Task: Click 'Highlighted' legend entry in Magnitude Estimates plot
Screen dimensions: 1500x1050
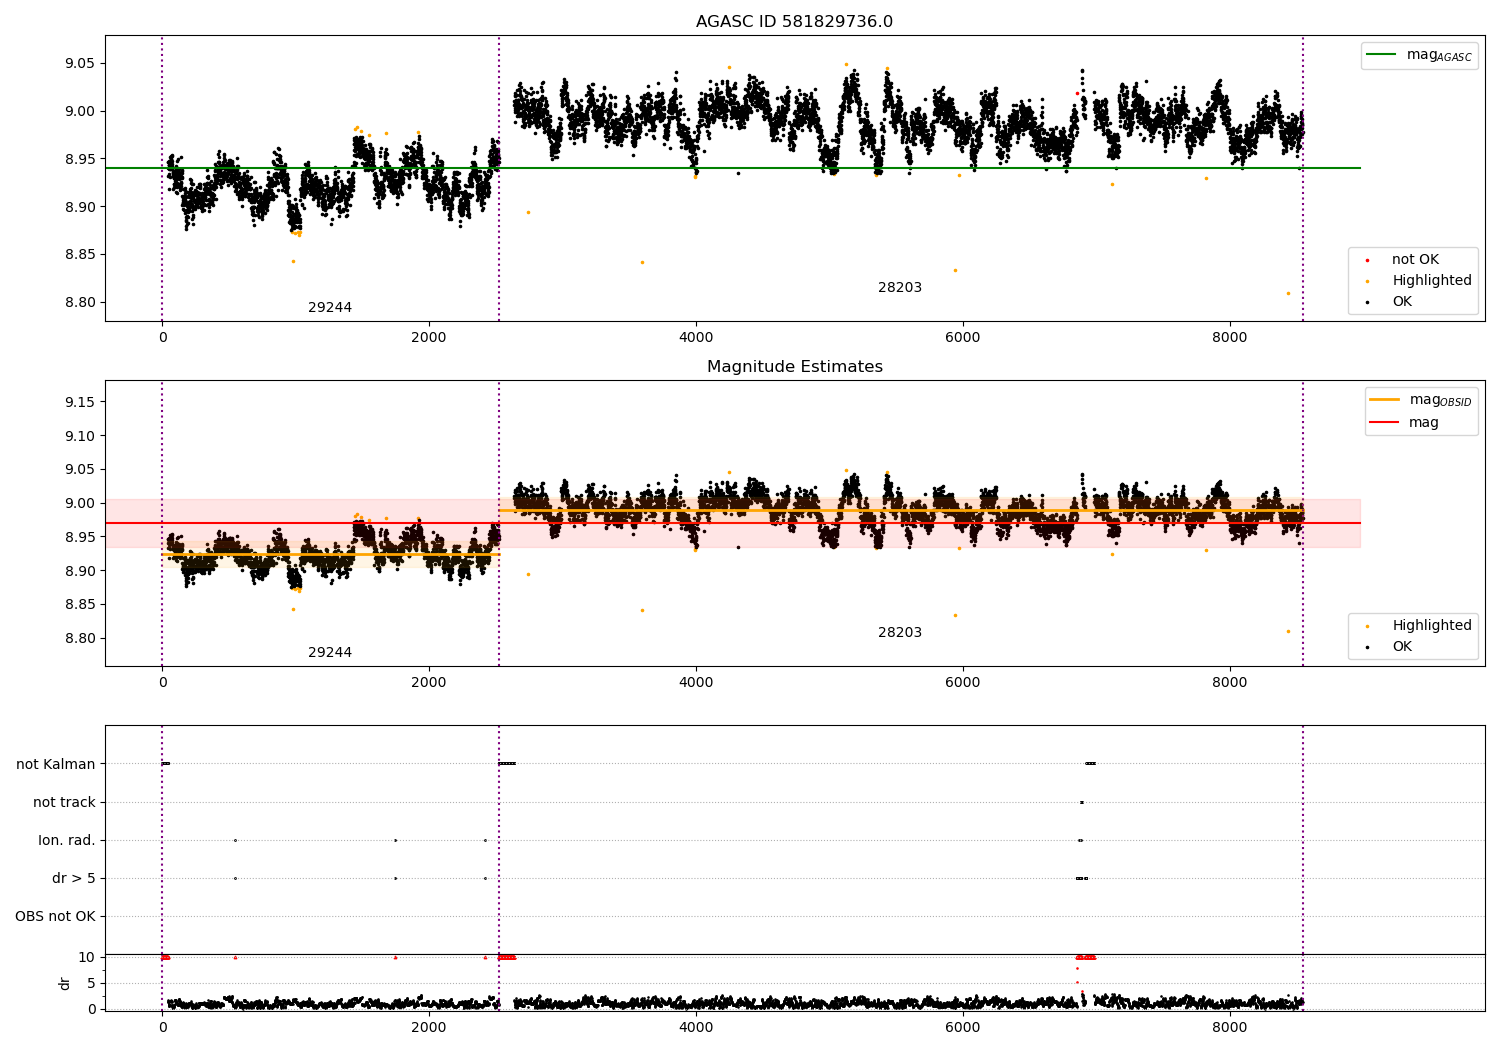Action: (x=1431, y=626)
